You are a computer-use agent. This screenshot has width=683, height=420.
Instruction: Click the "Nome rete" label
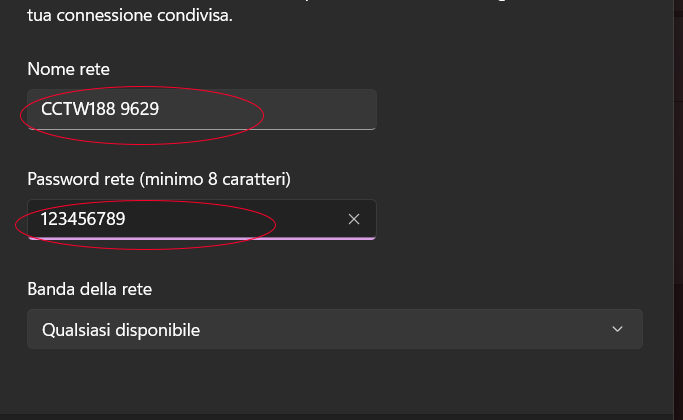[x=68, y=69]
